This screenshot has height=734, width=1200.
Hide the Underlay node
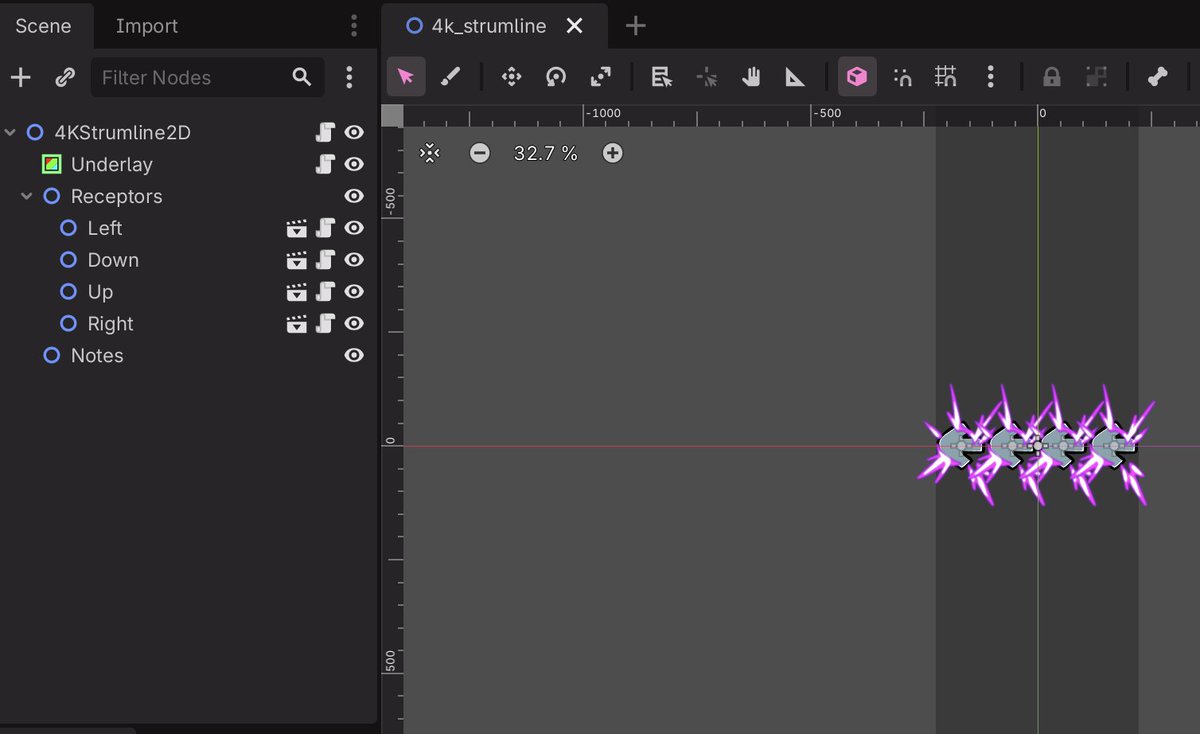(x=354, y=164)
